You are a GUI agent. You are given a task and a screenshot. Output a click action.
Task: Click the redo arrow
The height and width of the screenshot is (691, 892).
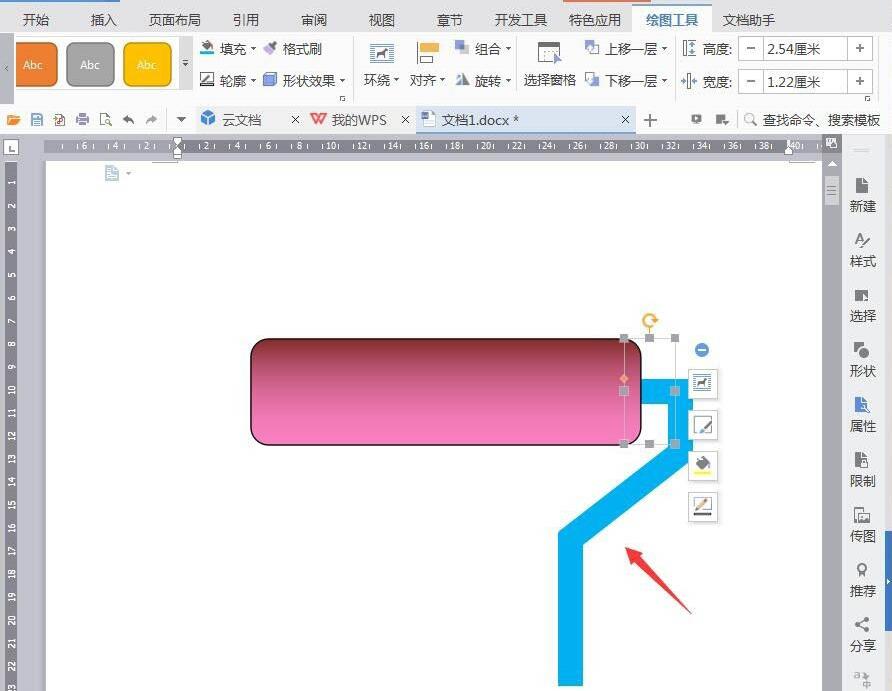click(151, 119)
